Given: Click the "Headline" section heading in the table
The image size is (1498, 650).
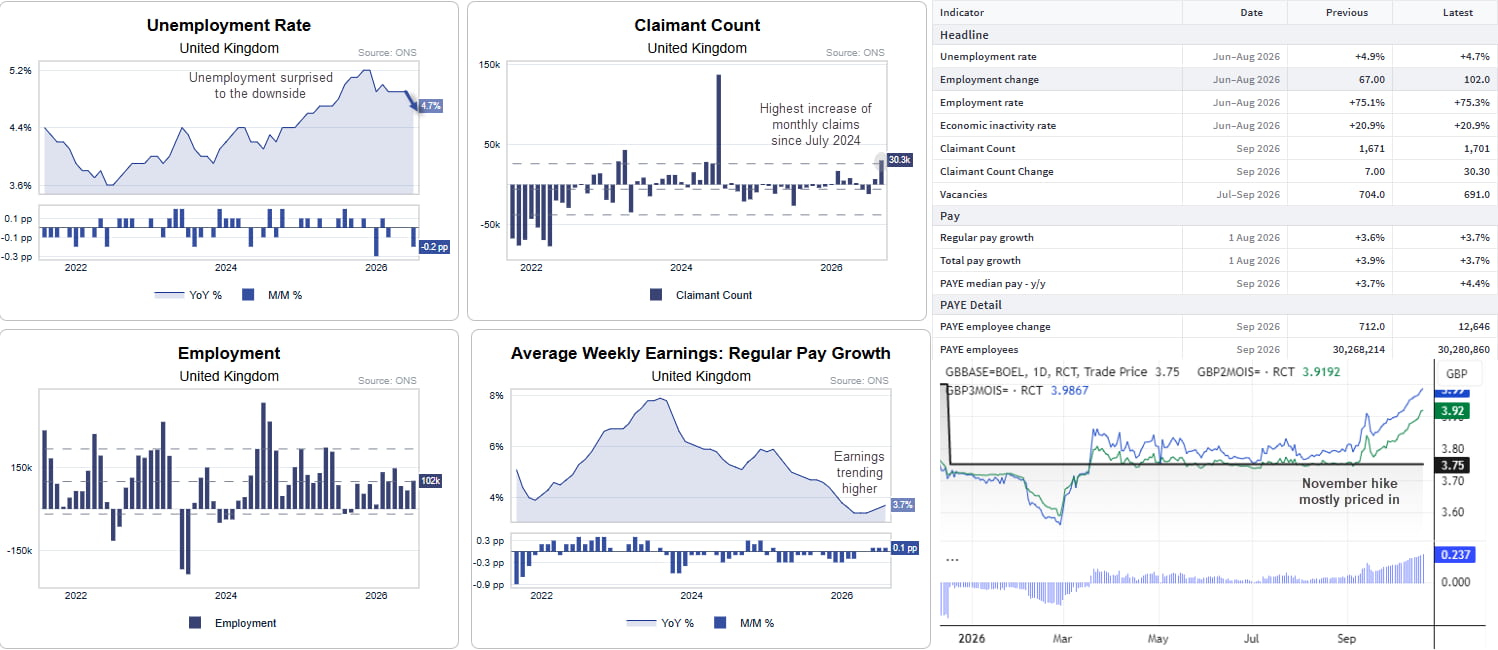Looking at the screenshot, I should 964,35.
